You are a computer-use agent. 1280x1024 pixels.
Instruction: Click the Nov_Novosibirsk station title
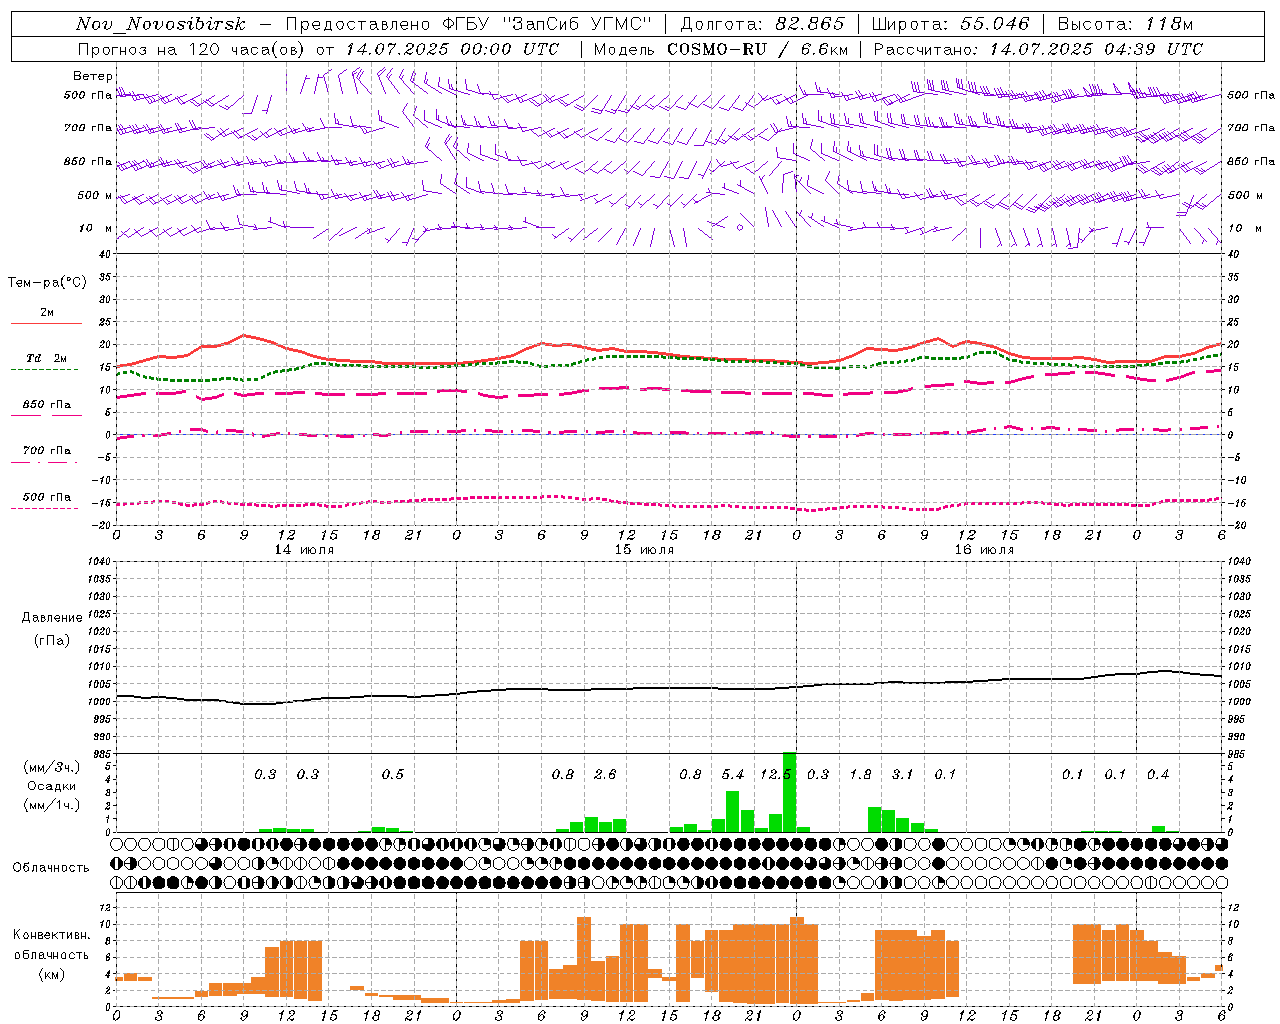(161, 24)
